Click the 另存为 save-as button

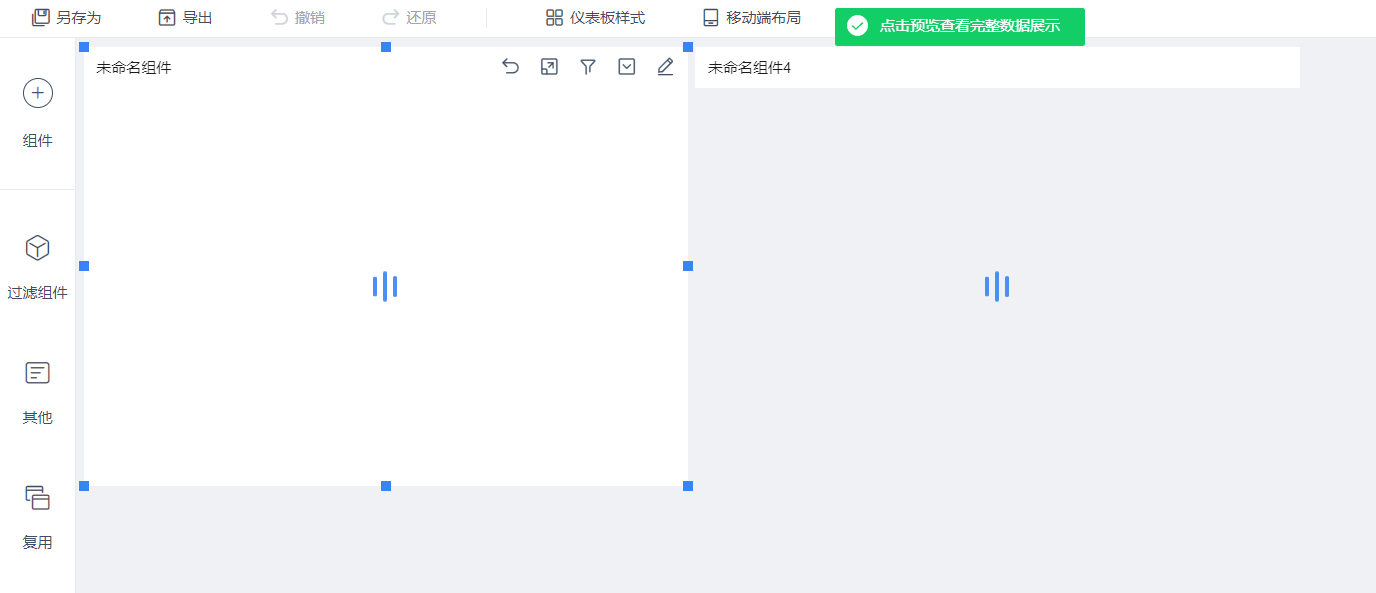coord(66,18)
